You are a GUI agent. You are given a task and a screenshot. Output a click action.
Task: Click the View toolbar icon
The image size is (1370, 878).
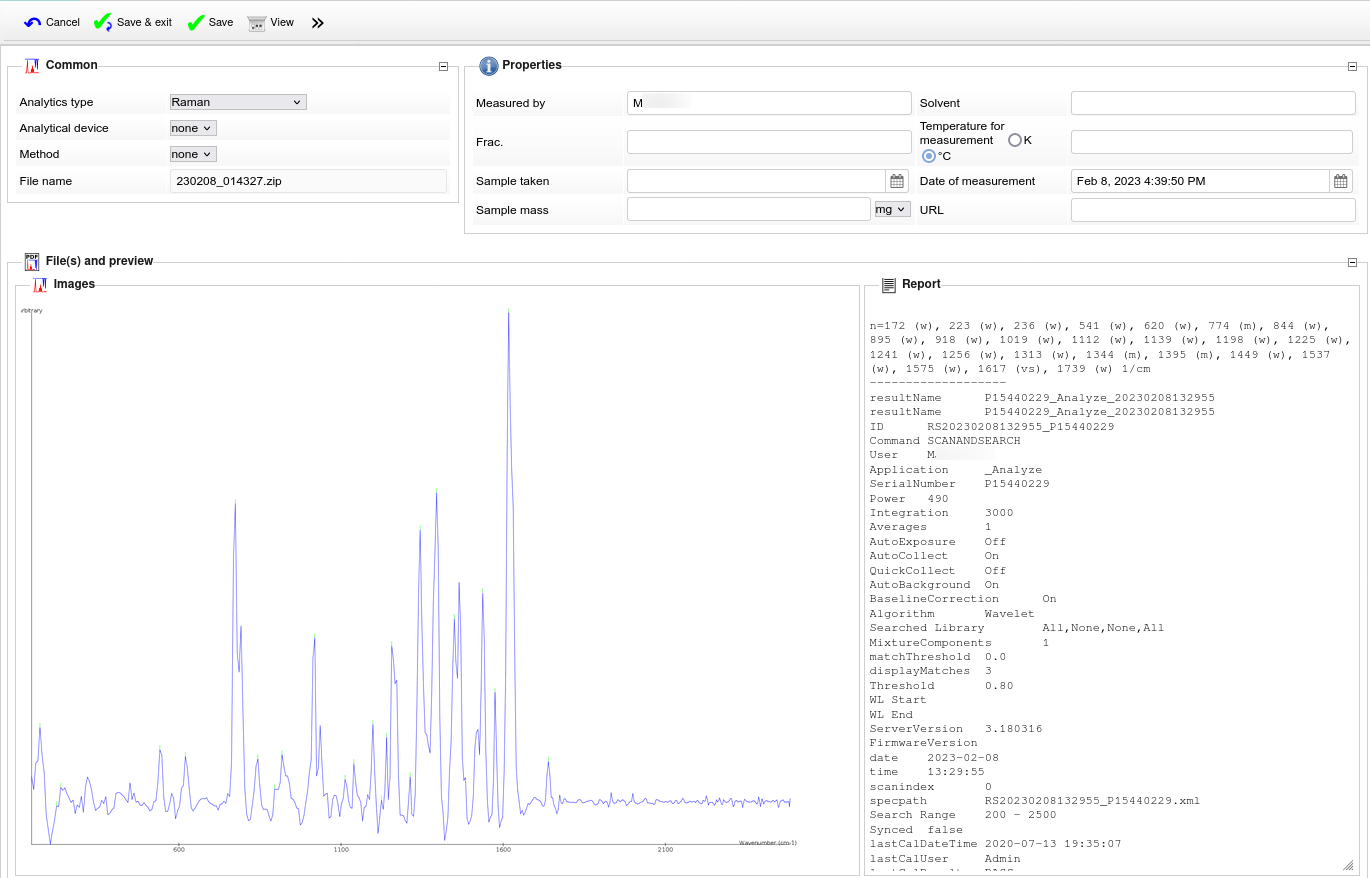(257, 23)
